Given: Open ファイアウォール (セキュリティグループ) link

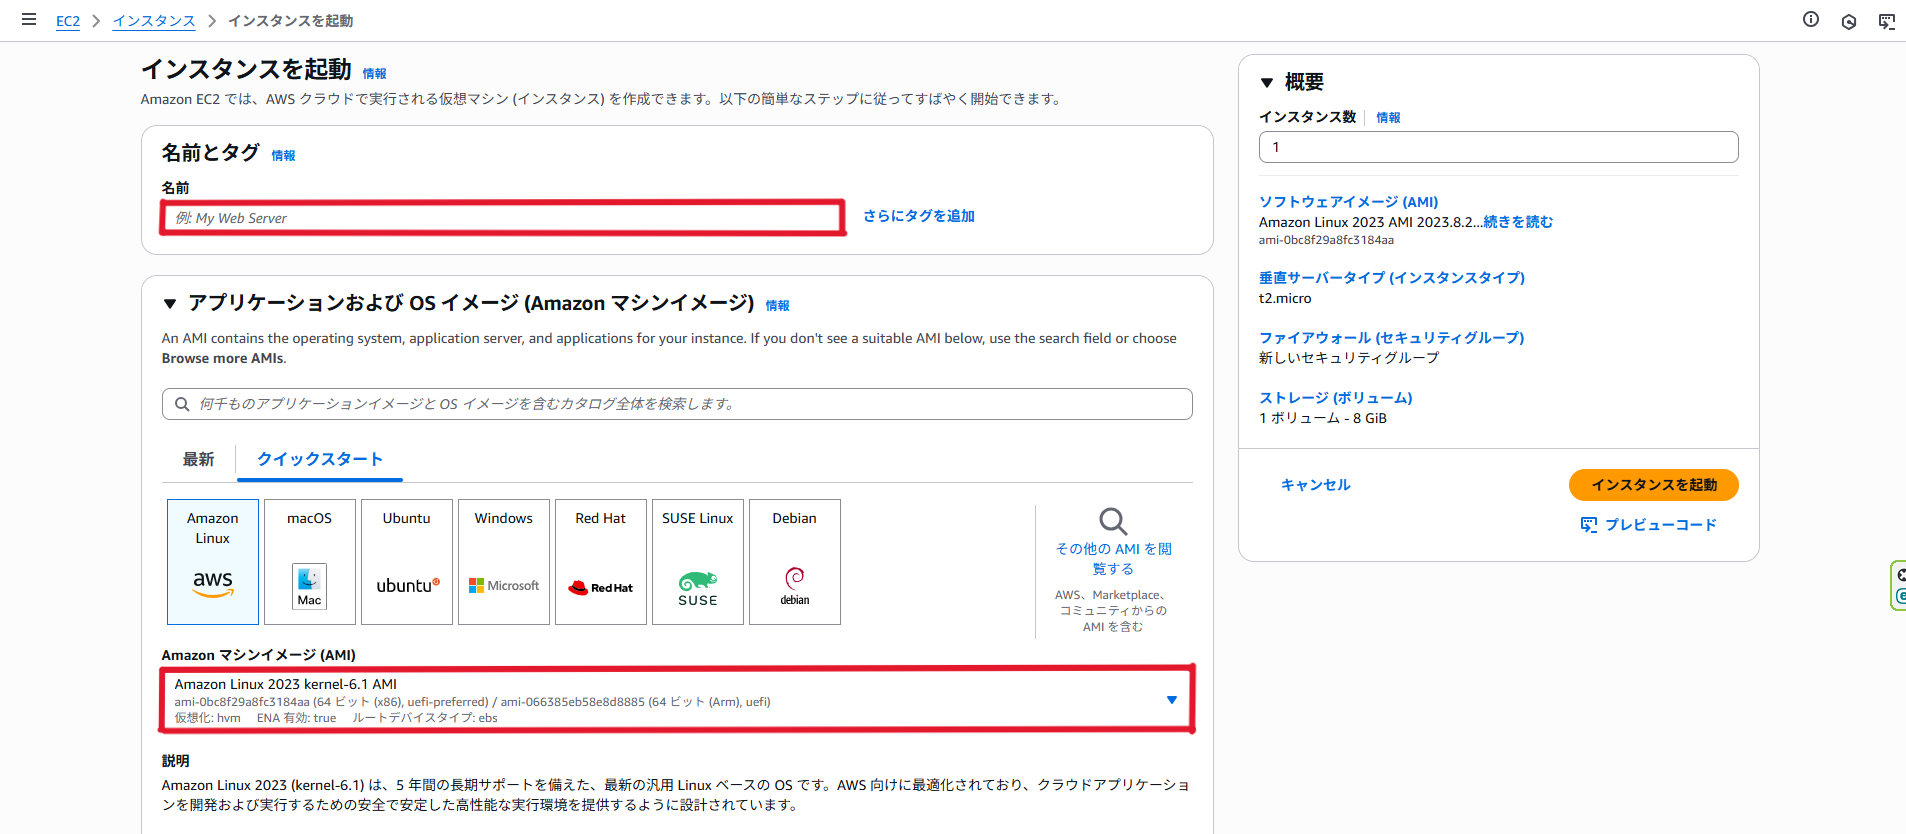Looking at the screenshot, I should click(x=1392, y=338).
